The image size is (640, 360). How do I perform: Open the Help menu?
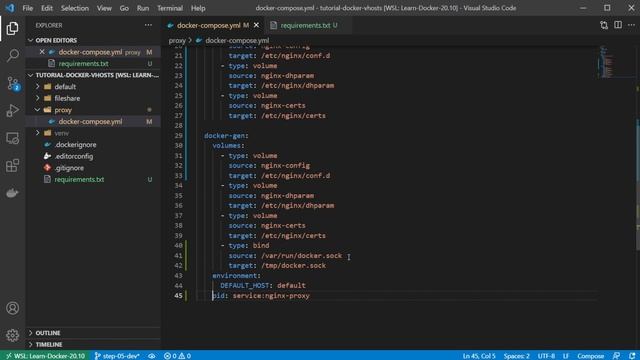click(x=198, y=8)
